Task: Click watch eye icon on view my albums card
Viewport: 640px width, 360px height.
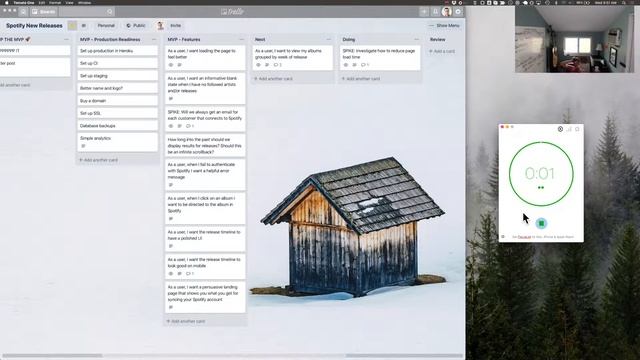Action: click(258, 65)
